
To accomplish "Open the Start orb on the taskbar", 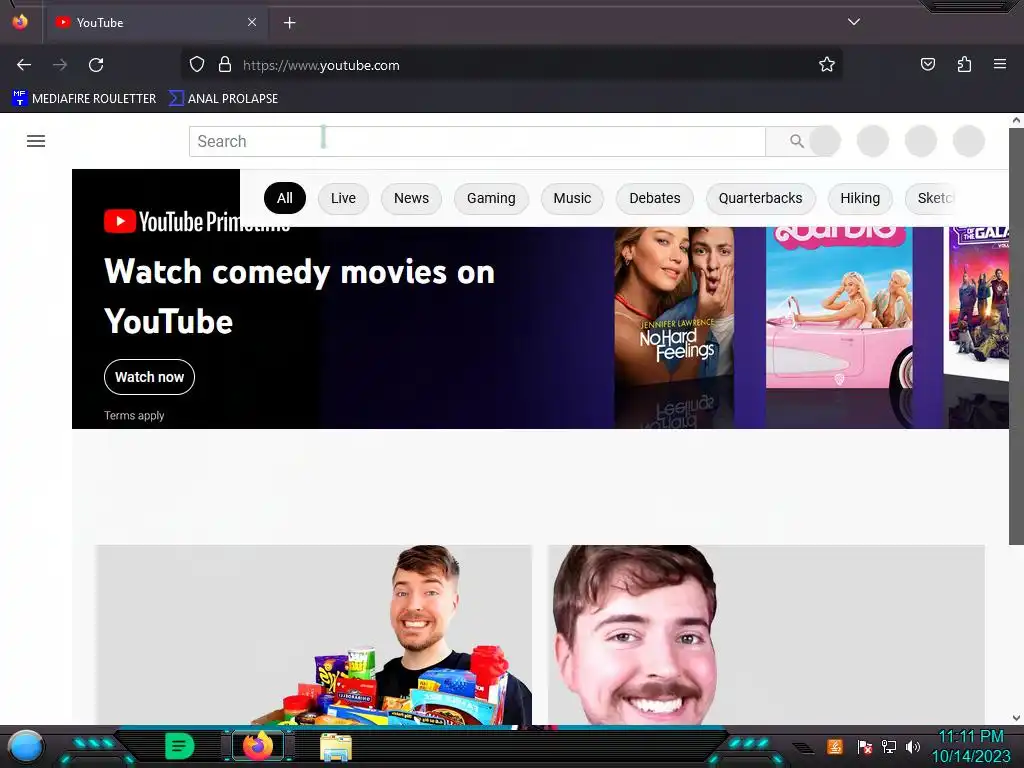I will pyautogui.click(x=25, y=746).
